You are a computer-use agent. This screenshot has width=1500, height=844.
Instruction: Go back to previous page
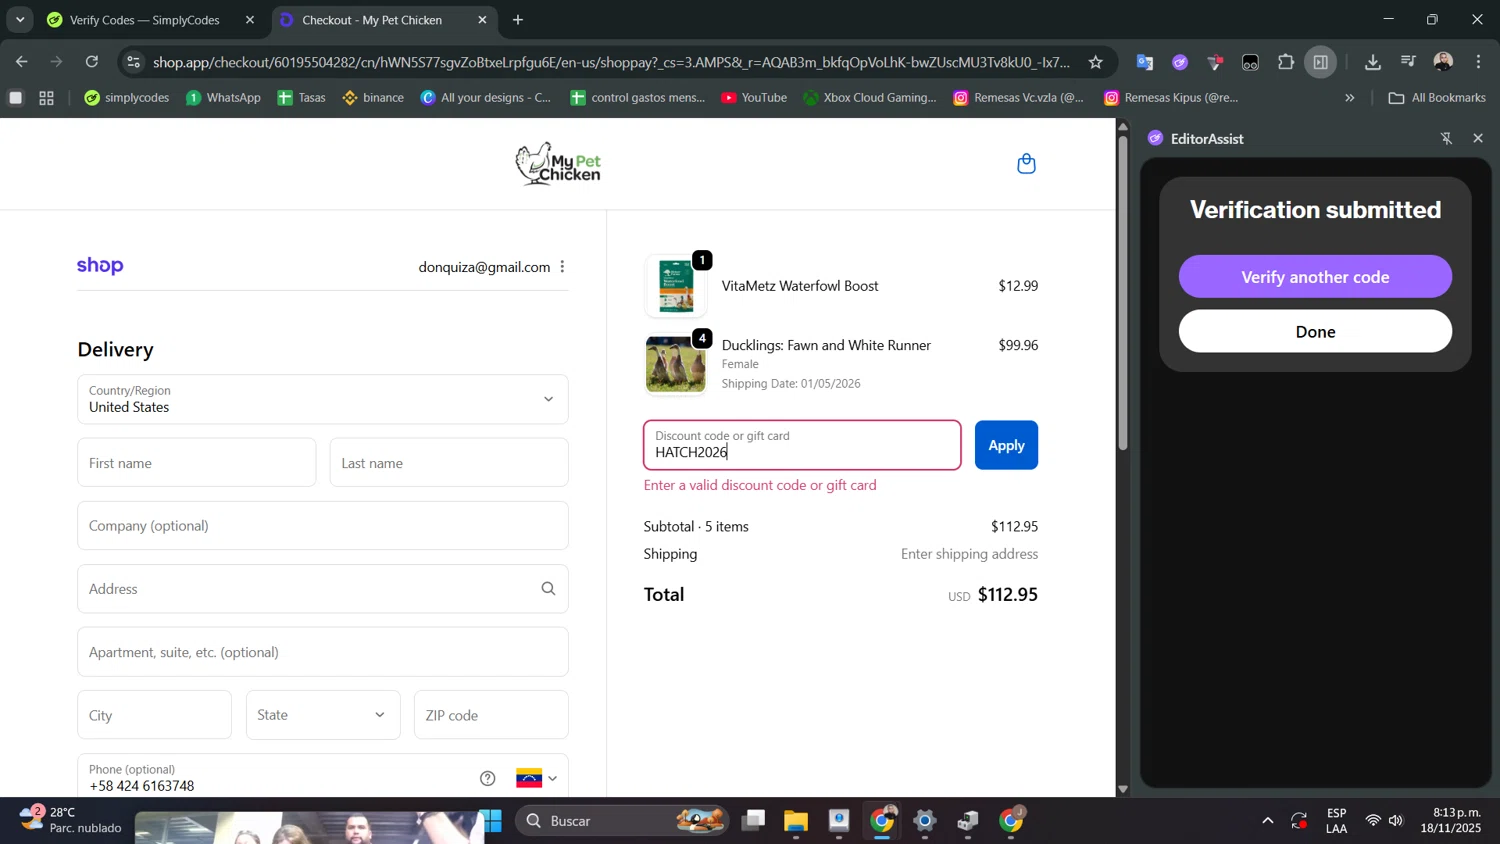point(21,62)
